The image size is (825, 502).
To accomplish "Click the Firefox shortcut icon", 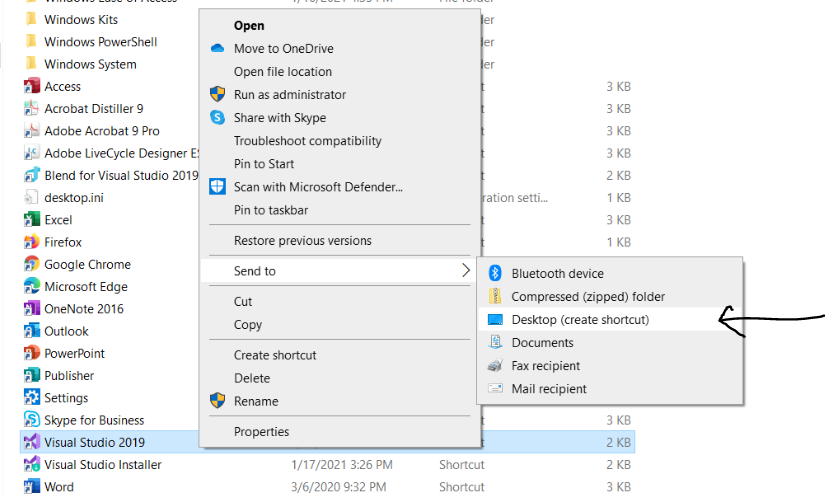I will [x=32, y=242].
